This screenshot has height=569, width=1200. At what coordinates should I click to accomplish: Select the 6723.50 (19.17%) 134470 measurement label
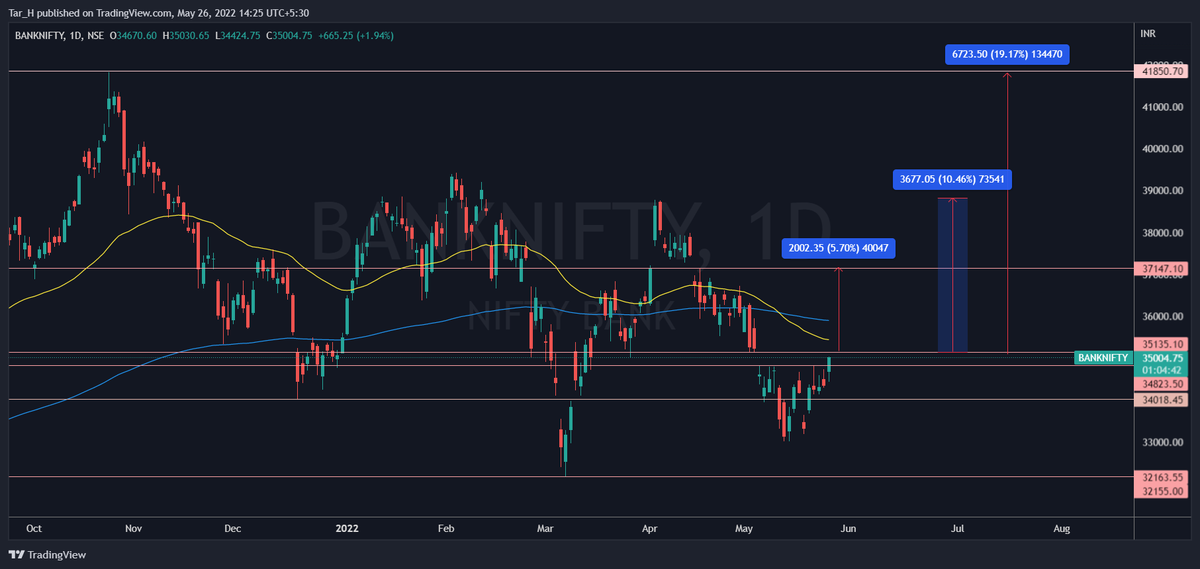[x=1007, y=55]
